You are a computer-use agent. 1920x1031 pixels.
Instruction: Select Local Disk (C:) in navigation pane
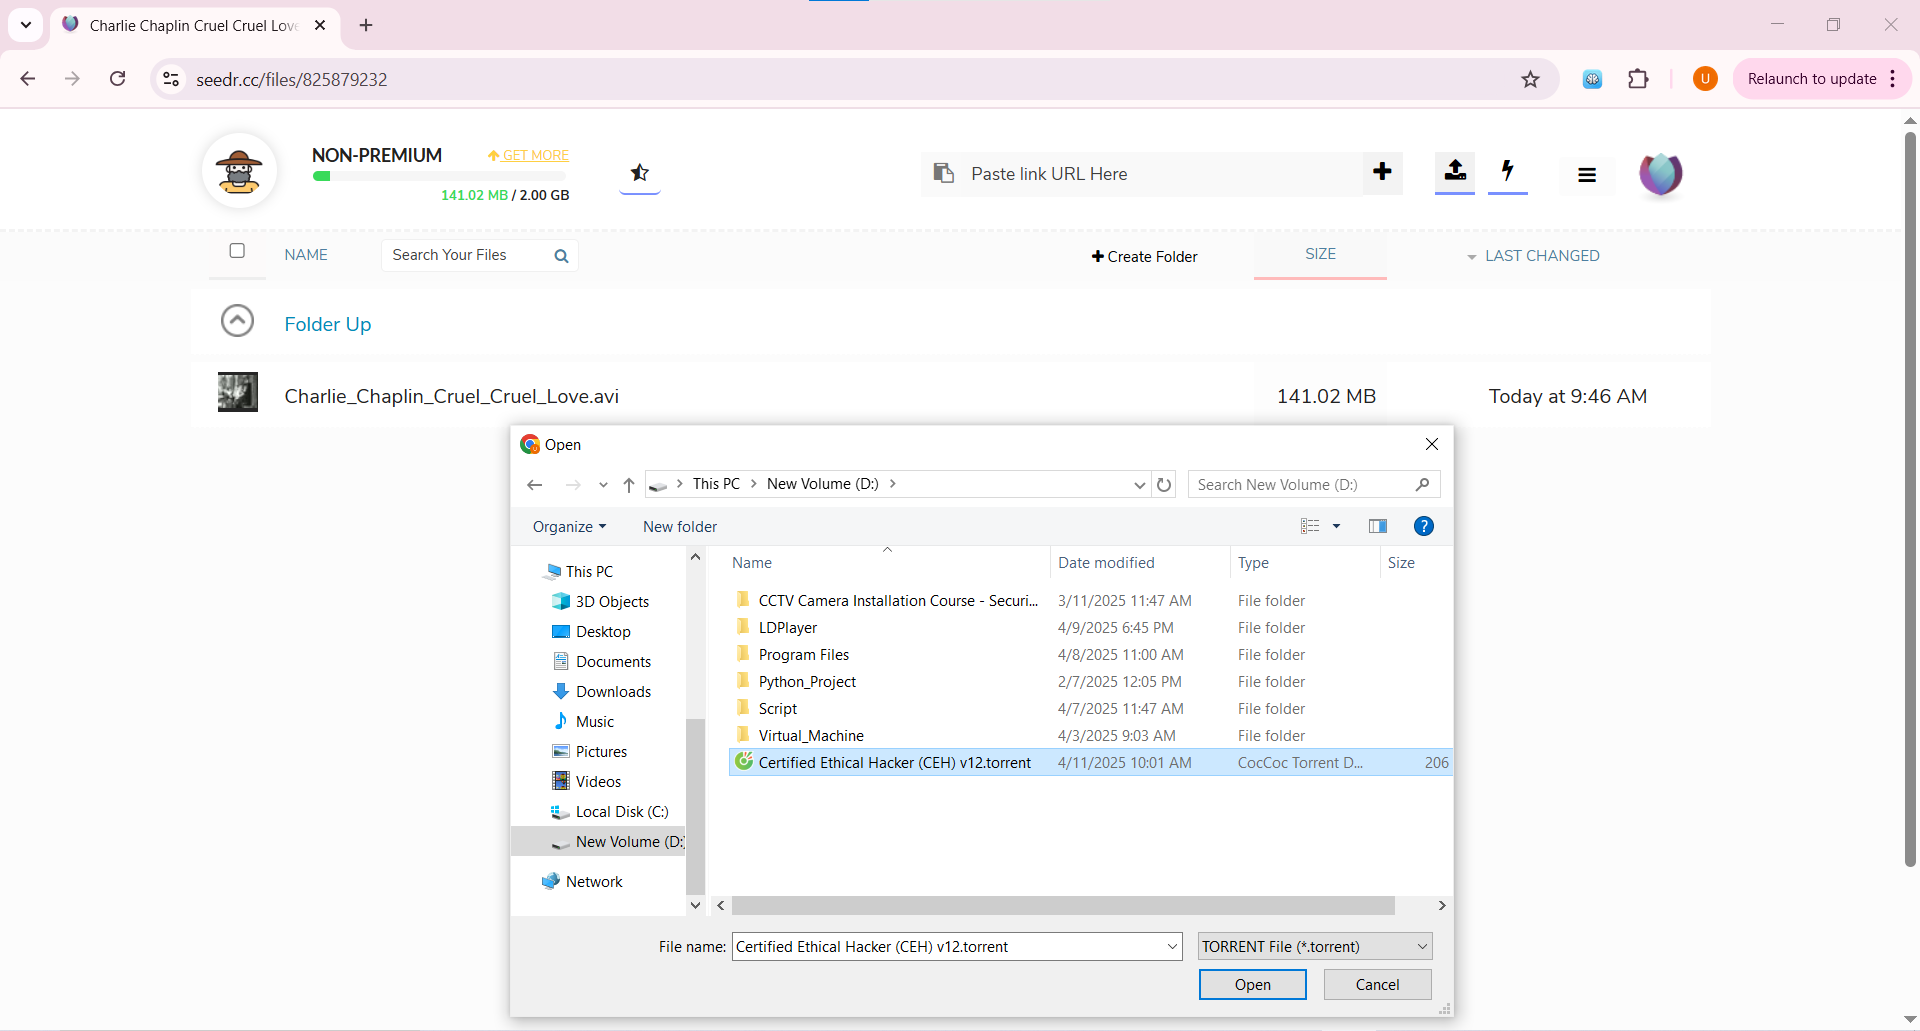click(621, 812)
